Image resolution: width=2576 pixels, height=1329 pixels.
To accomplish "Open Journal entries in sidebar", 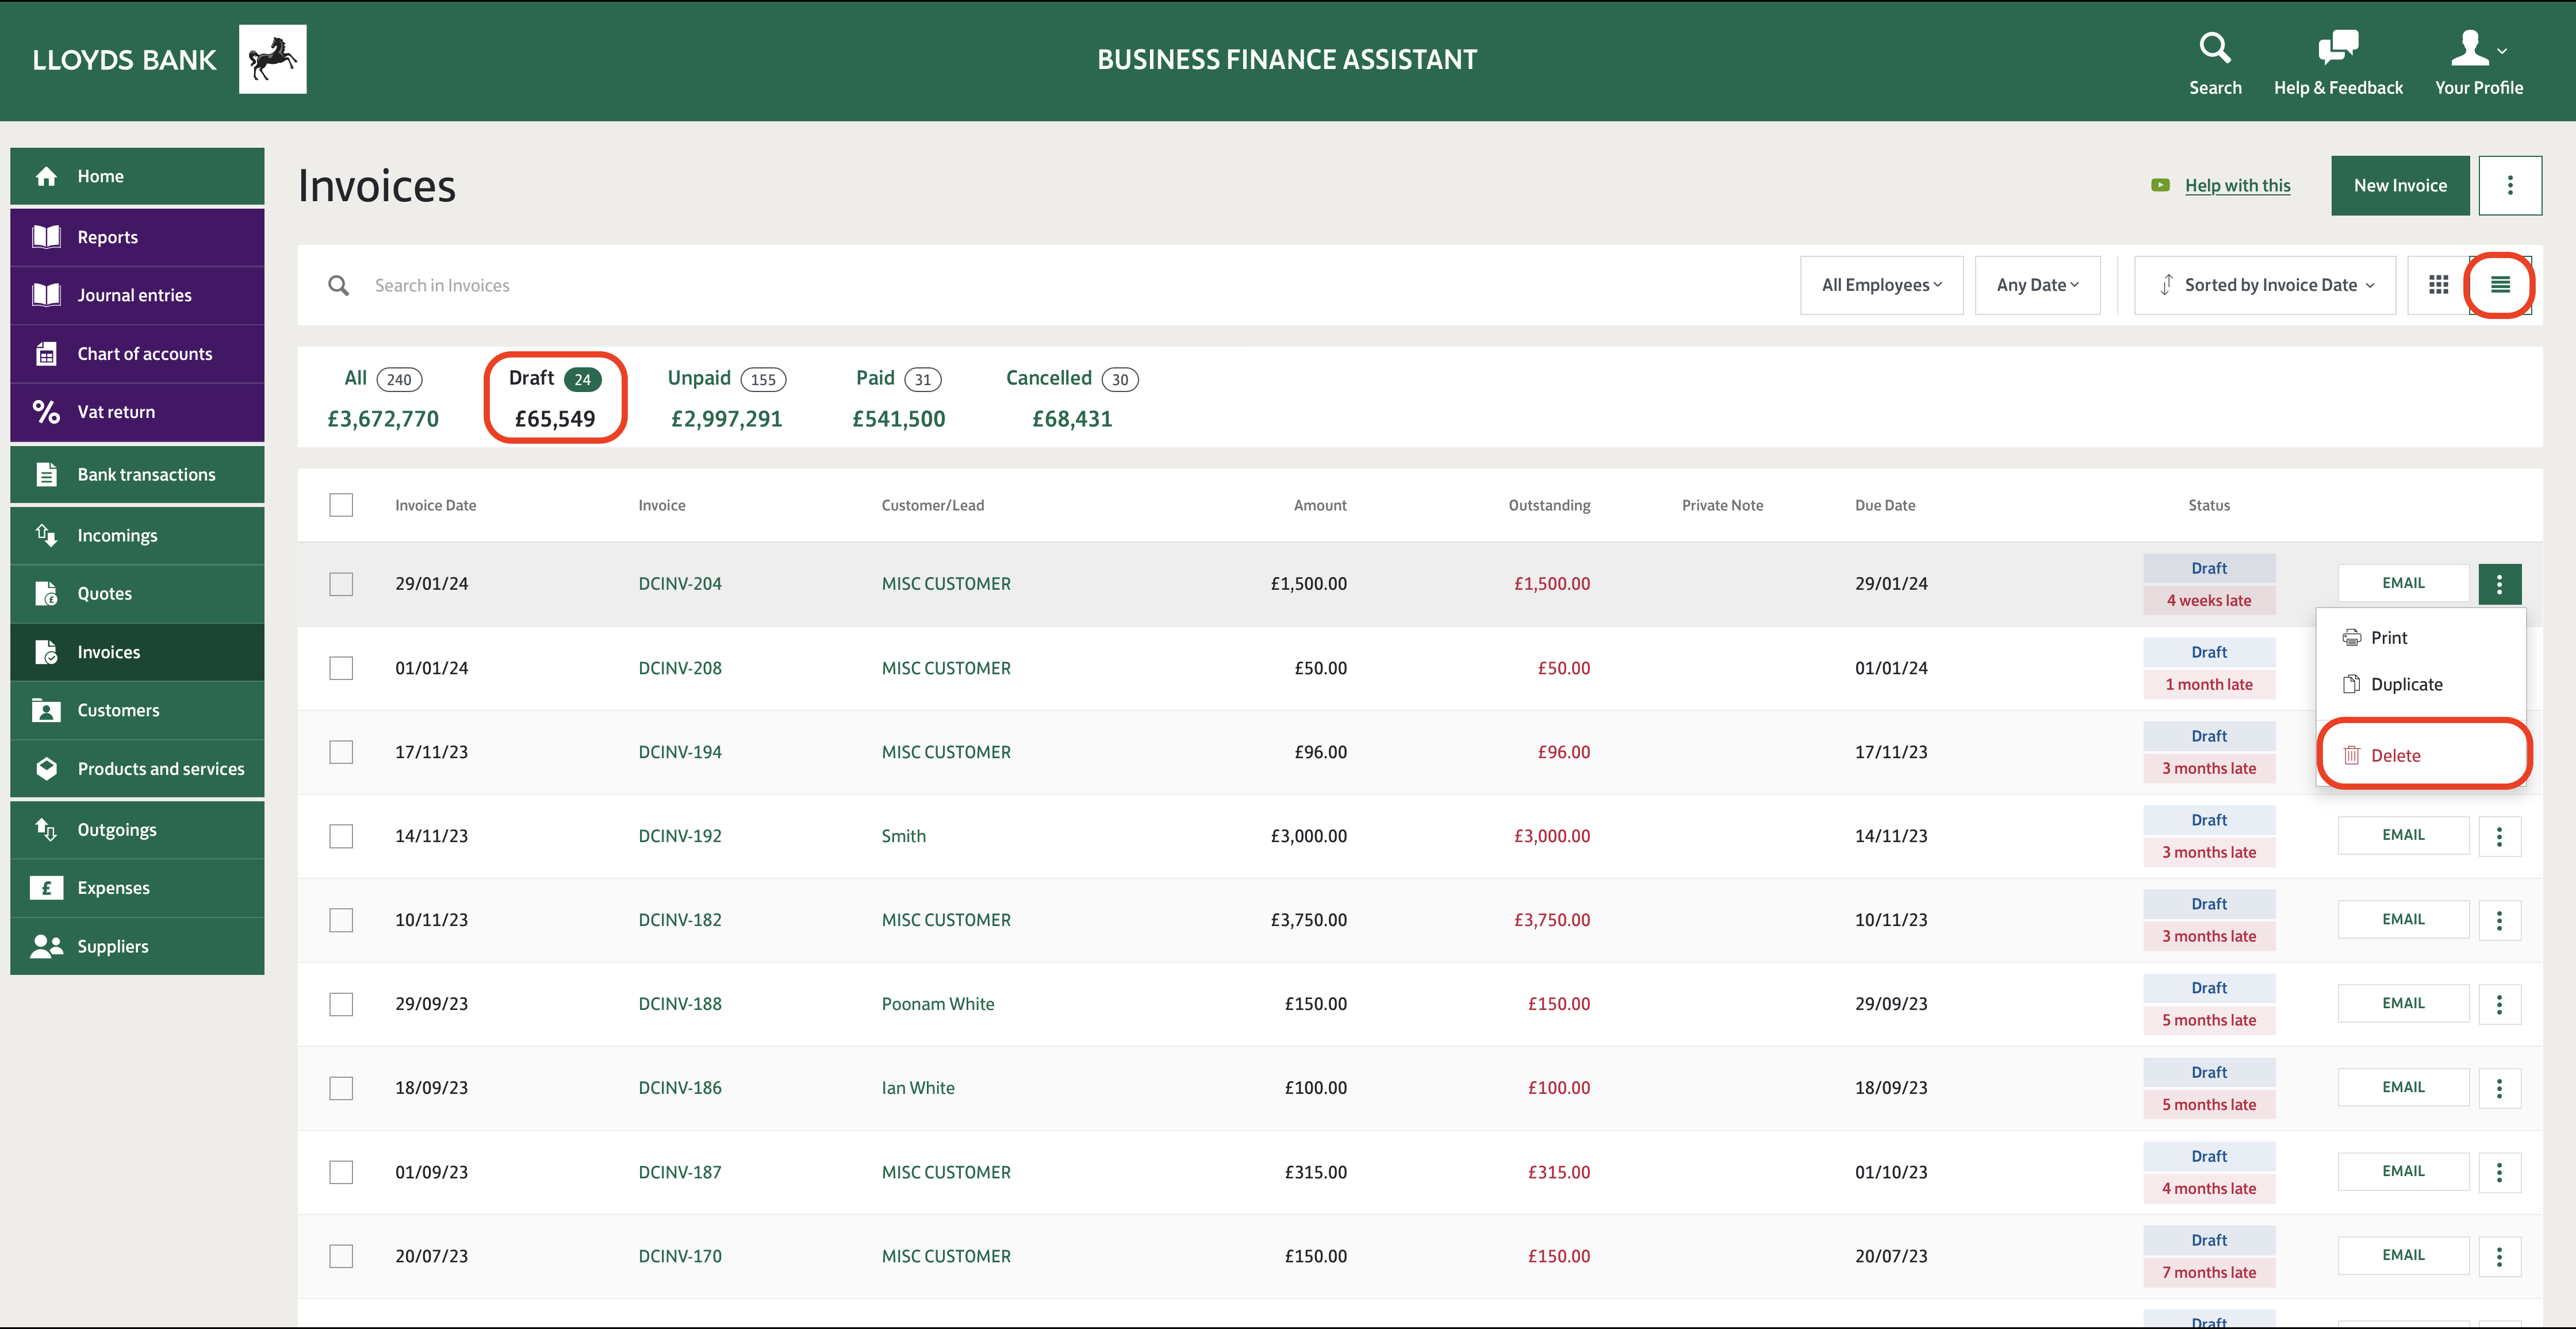I will click(x=137, y=295).
